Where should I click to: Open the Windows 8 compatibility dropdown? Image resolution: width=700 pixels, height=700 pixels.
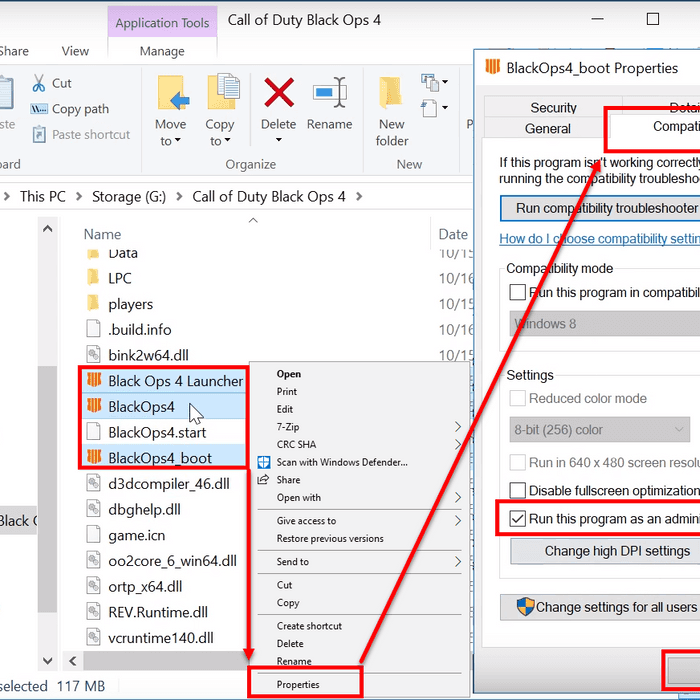tap(604, 324)
